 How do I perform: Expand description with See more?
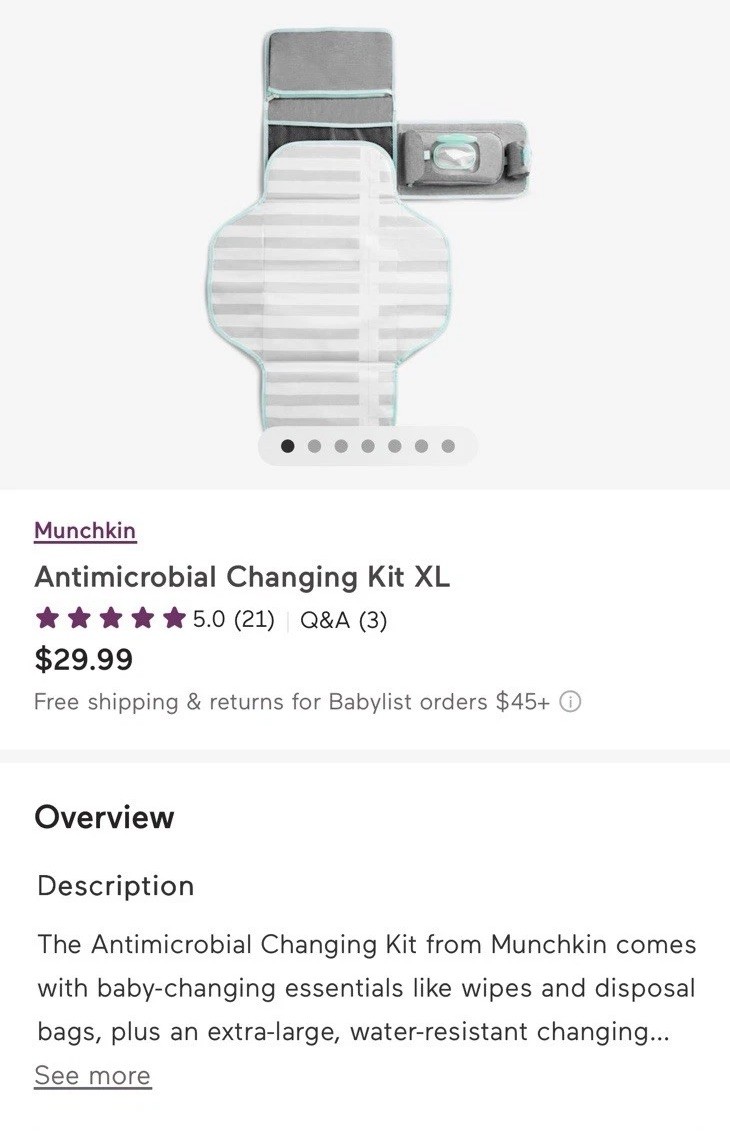point(92,1075)
